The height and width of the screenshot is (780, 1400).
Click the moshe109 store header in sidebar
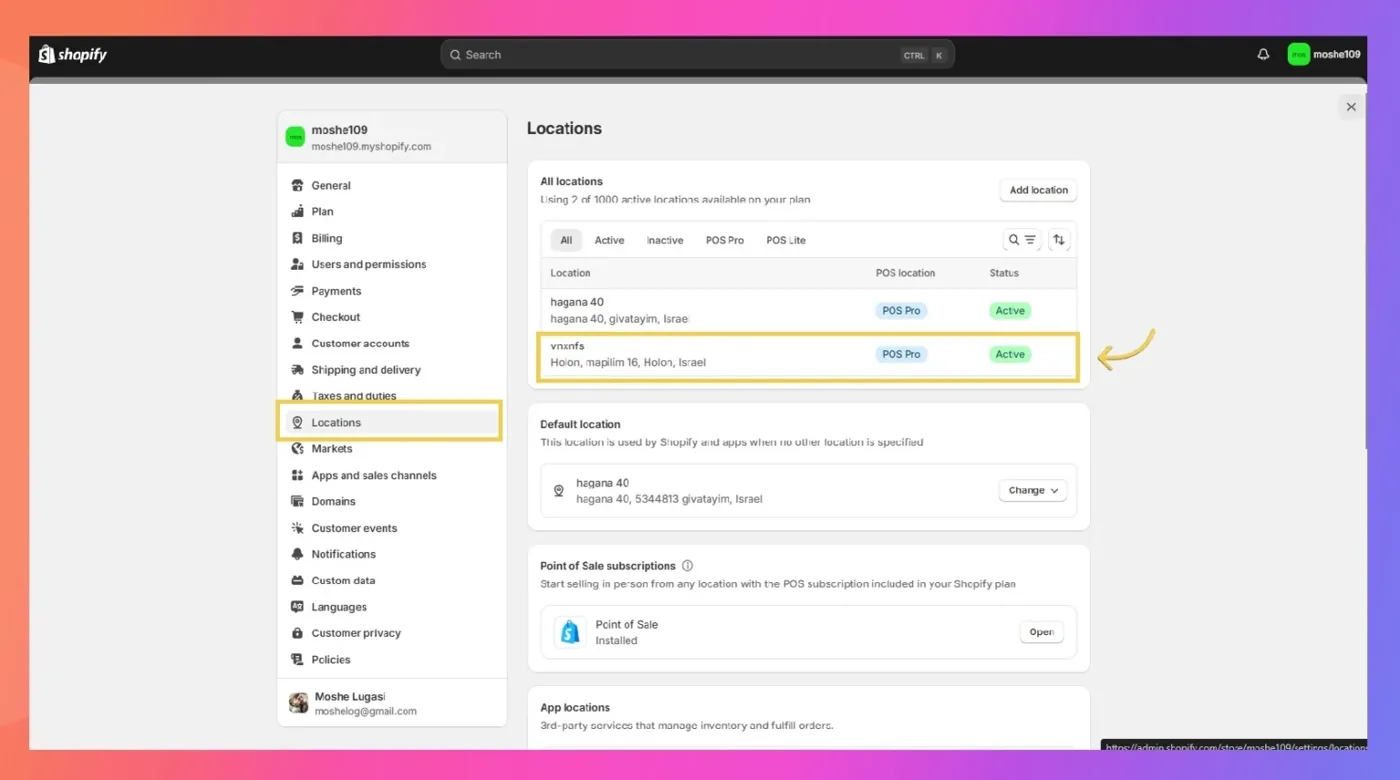[x=391, y=137]
